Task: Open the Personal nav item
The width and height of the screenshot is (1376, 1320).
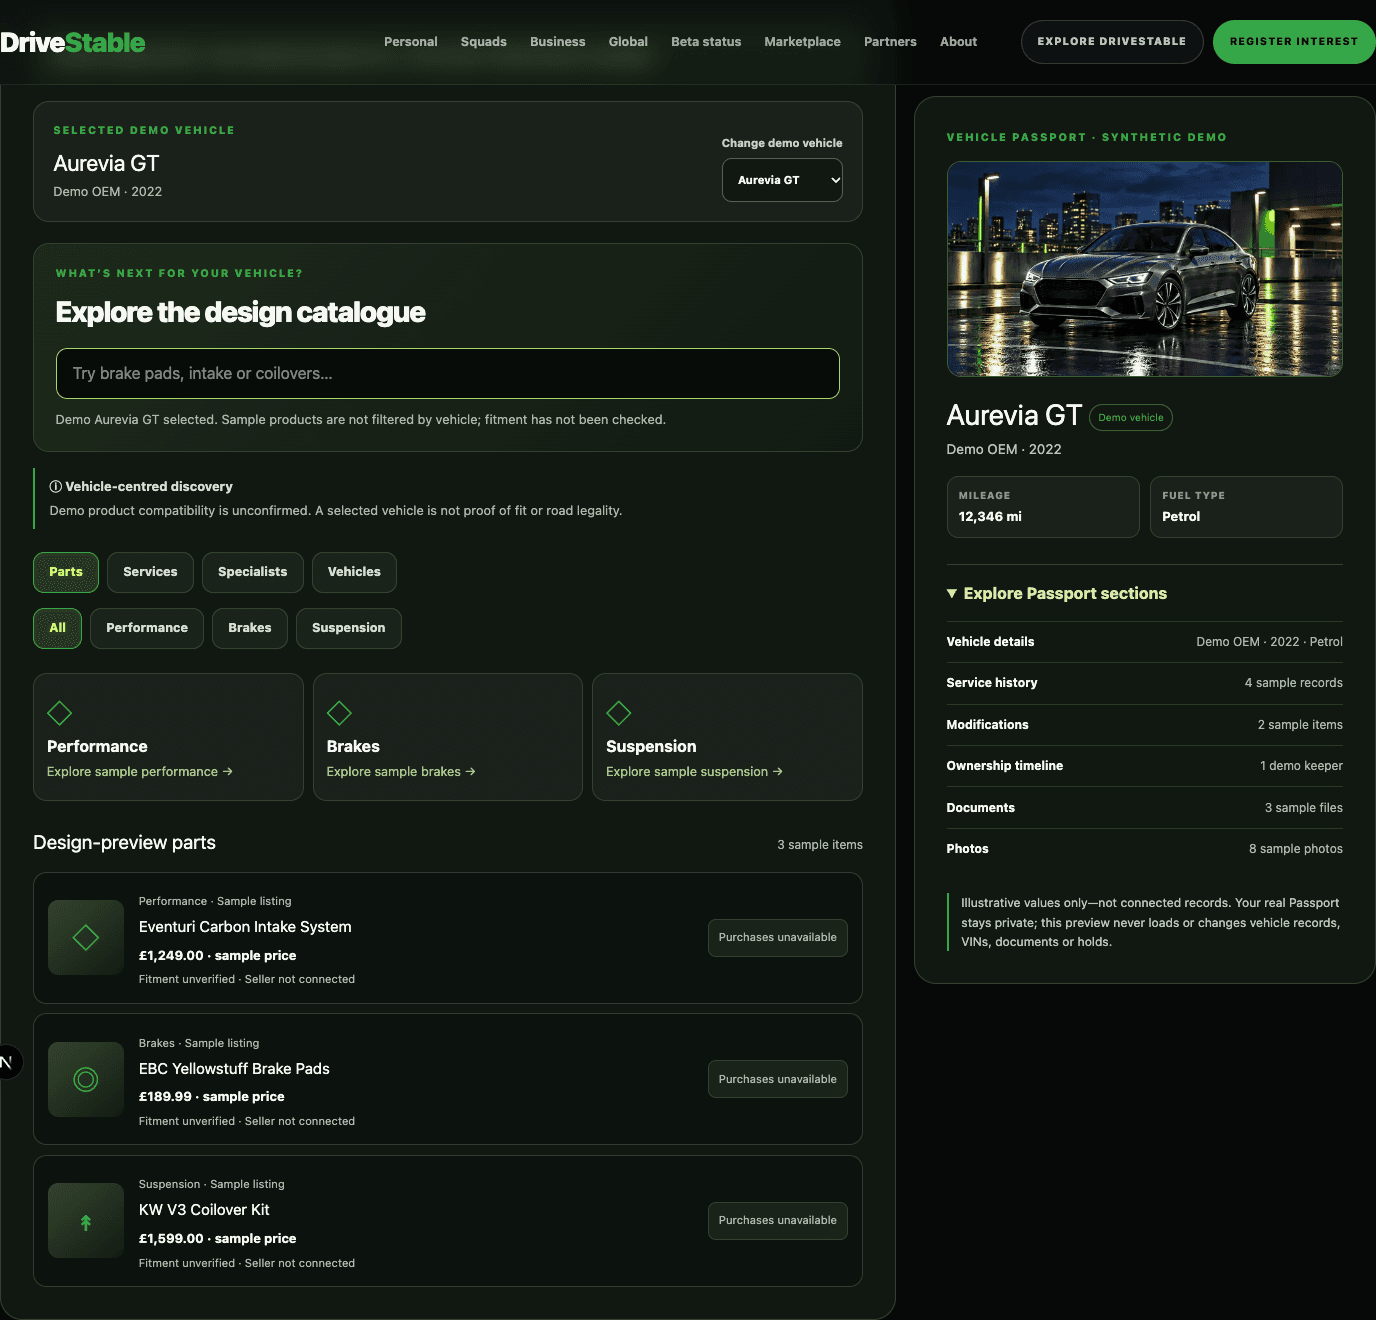Action: (411, 42)
